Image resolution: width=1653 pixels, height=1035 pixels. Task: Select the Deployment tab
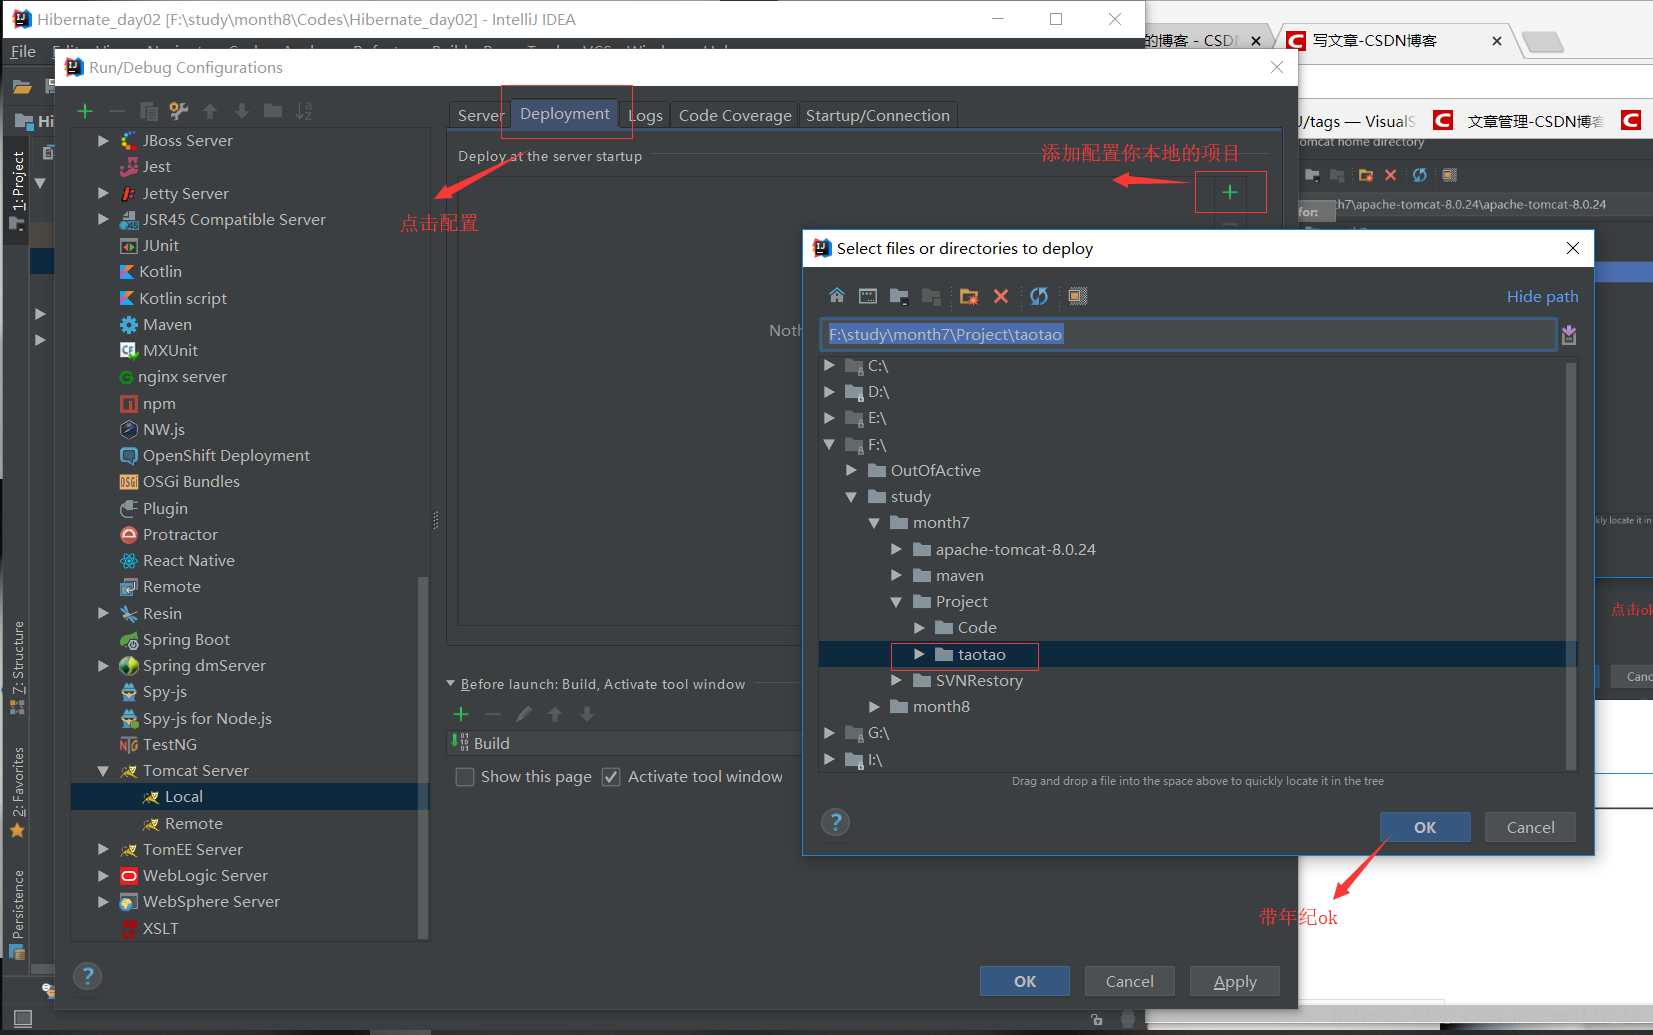[x=565, y=114]
